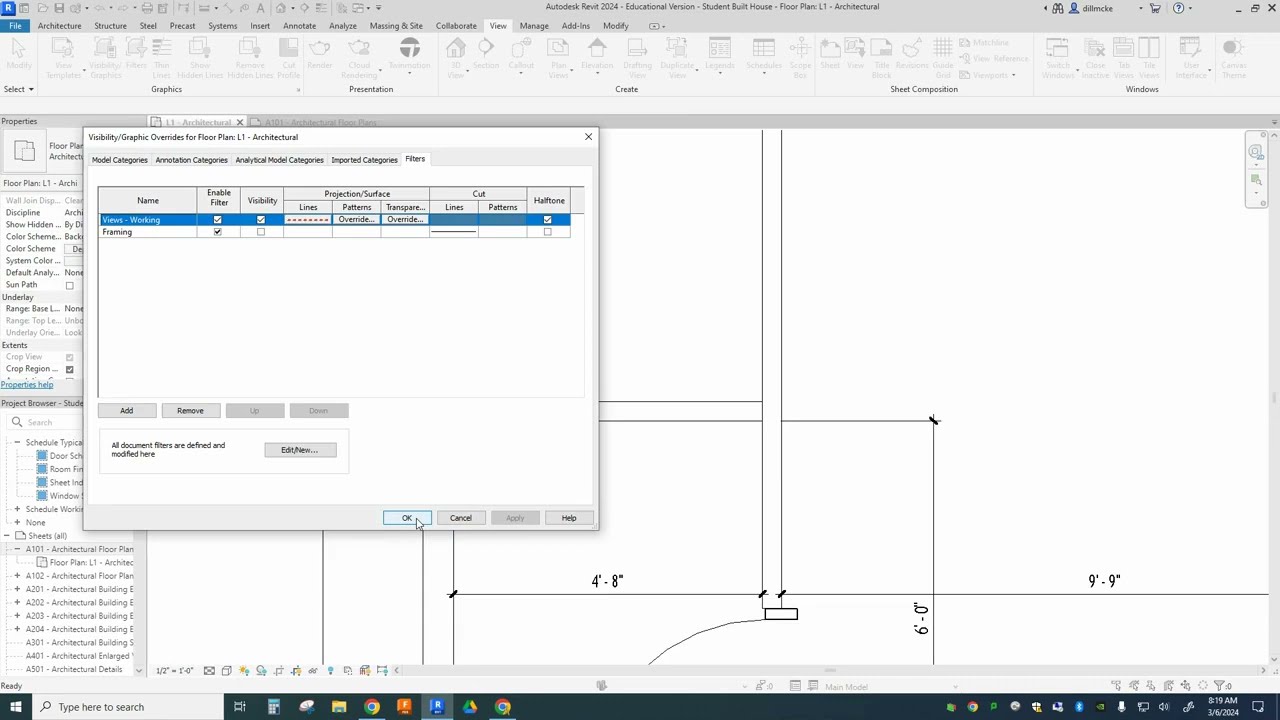
Task: Open the Annotate ribbon tab
Action: pos(299,26)
